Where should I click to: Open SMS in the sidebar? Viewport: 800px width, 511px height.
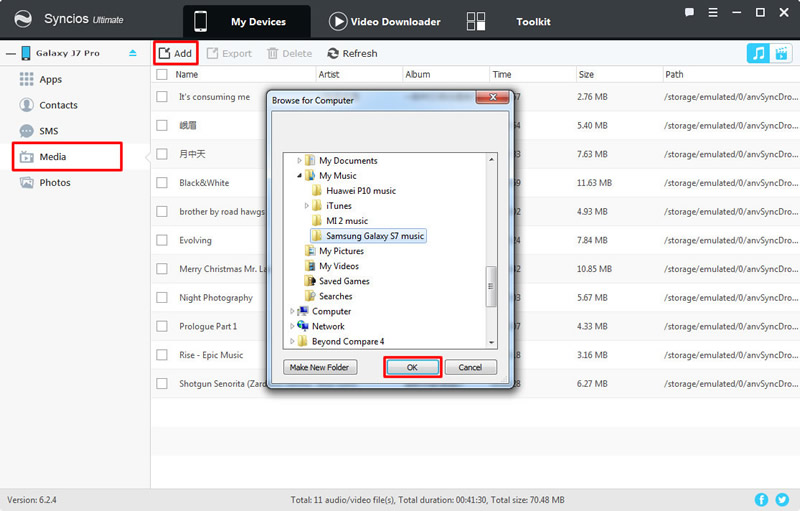[39, 131]
